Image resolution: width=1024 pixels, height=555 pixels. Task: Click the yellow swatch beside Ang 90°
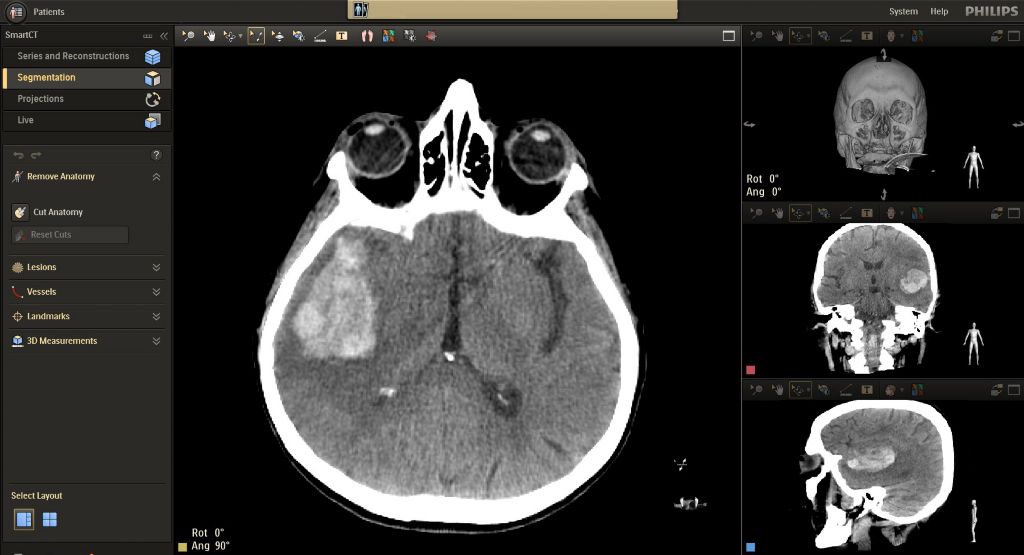click(183, 547)
